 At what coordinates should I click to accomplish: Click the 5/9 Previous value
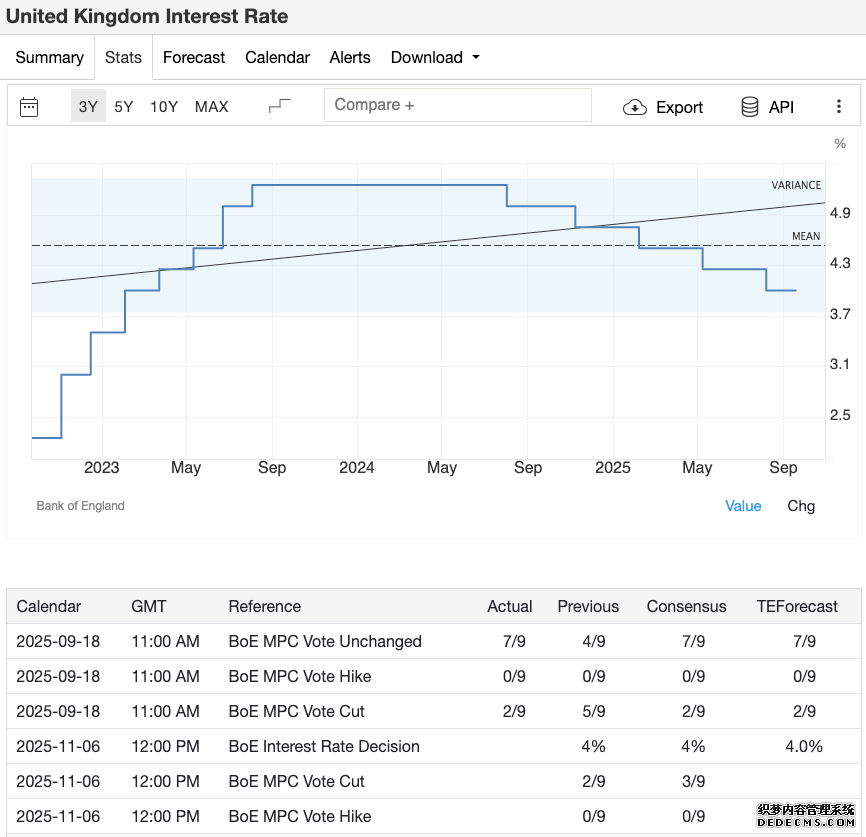tap(594, 712)
